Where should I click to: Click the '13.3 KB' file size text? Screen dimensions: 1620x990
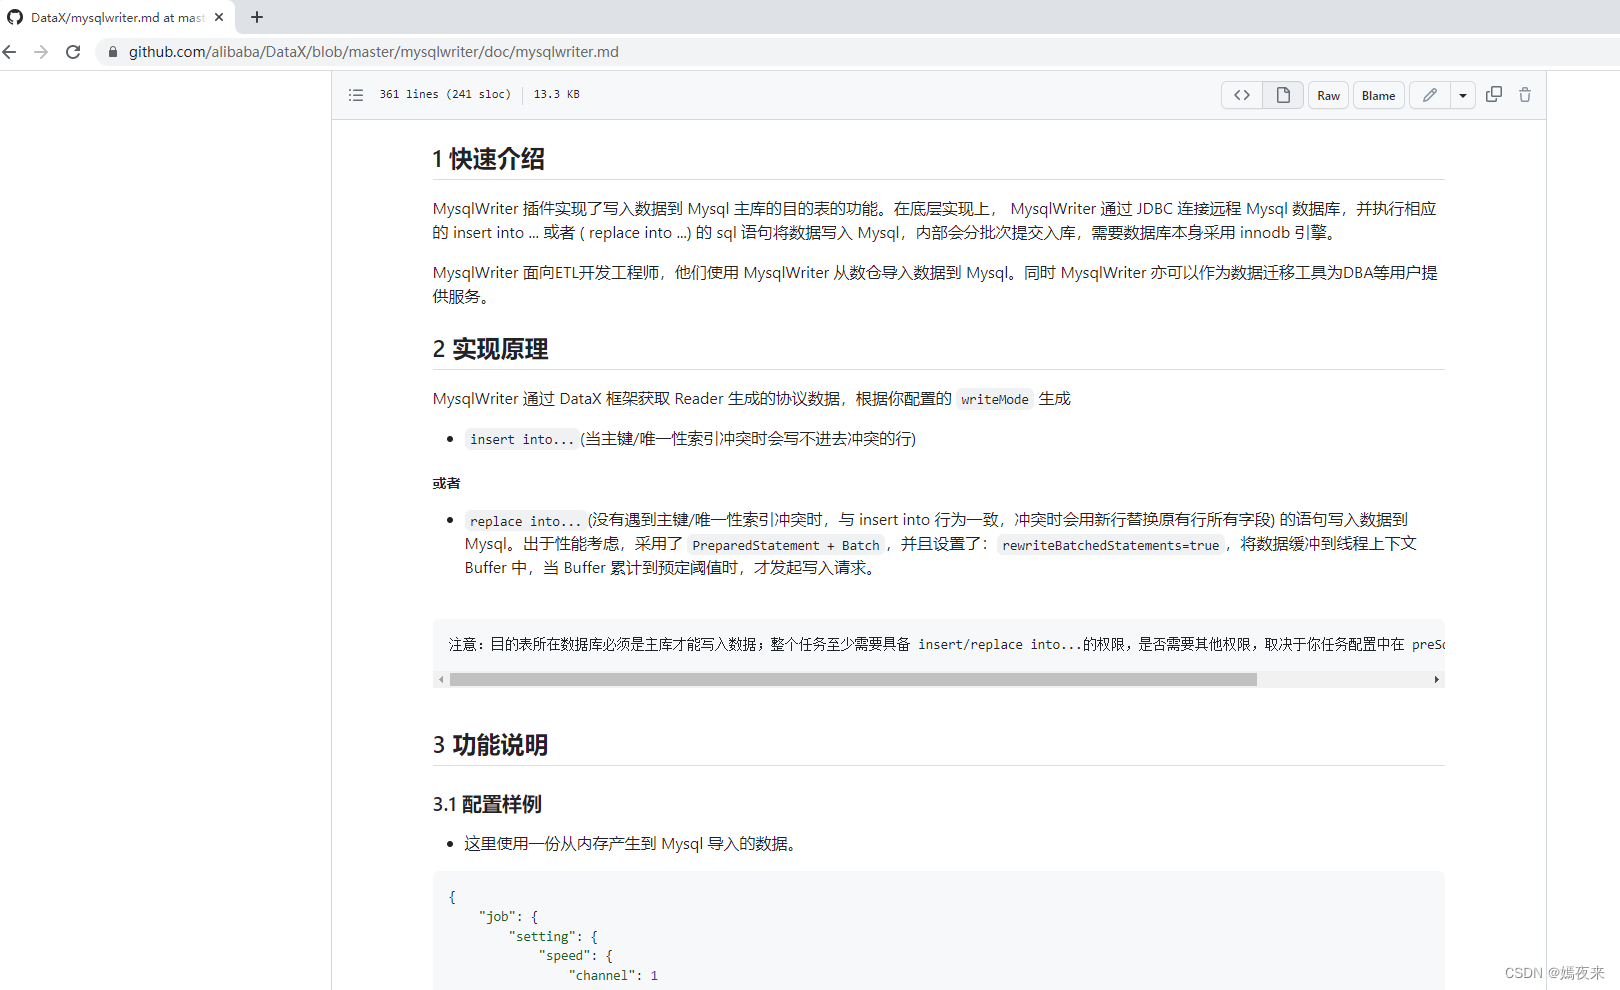point(556,94)
